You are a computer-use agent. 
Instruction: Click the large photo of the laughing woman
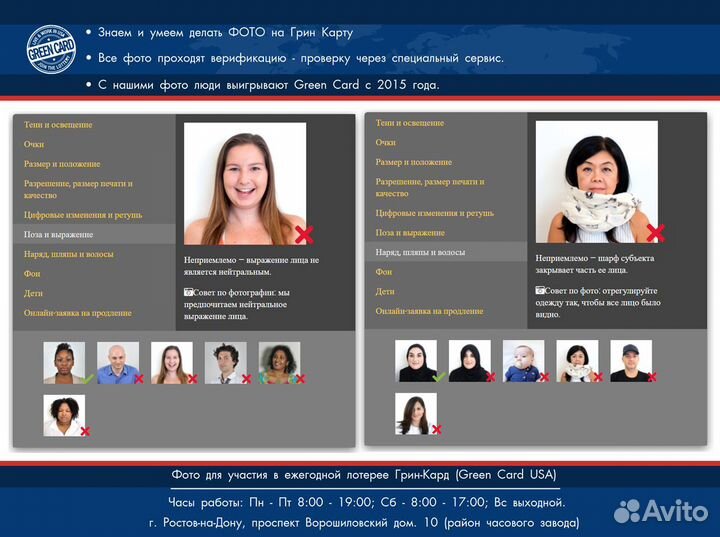click(x=245, y=183)
